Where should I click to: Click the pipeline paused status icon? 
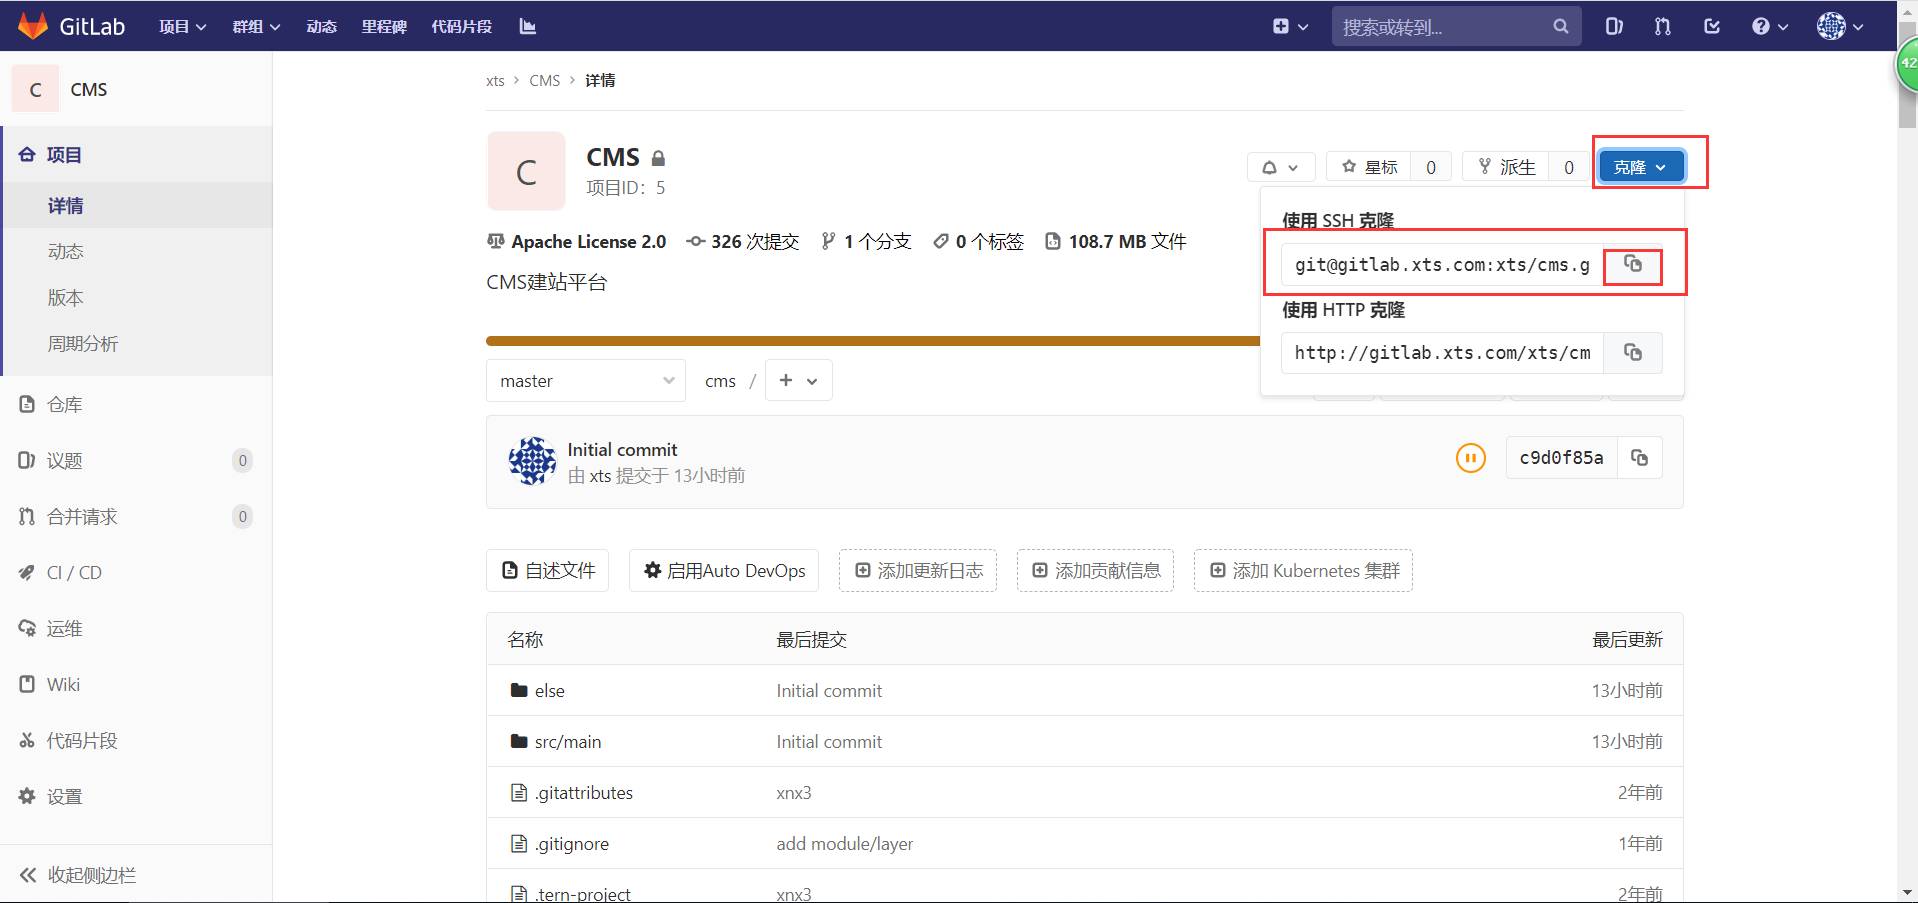pyautogui.click(x=1470, y=458)
